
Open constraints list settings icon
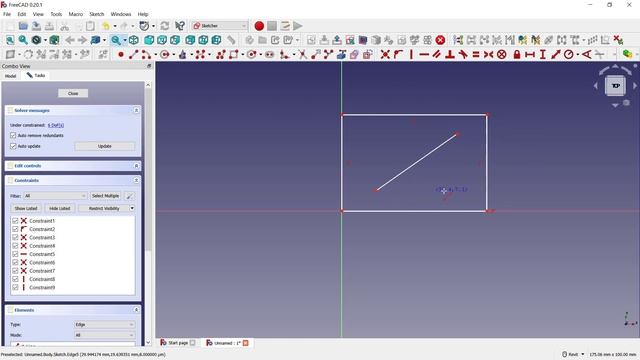129,196
